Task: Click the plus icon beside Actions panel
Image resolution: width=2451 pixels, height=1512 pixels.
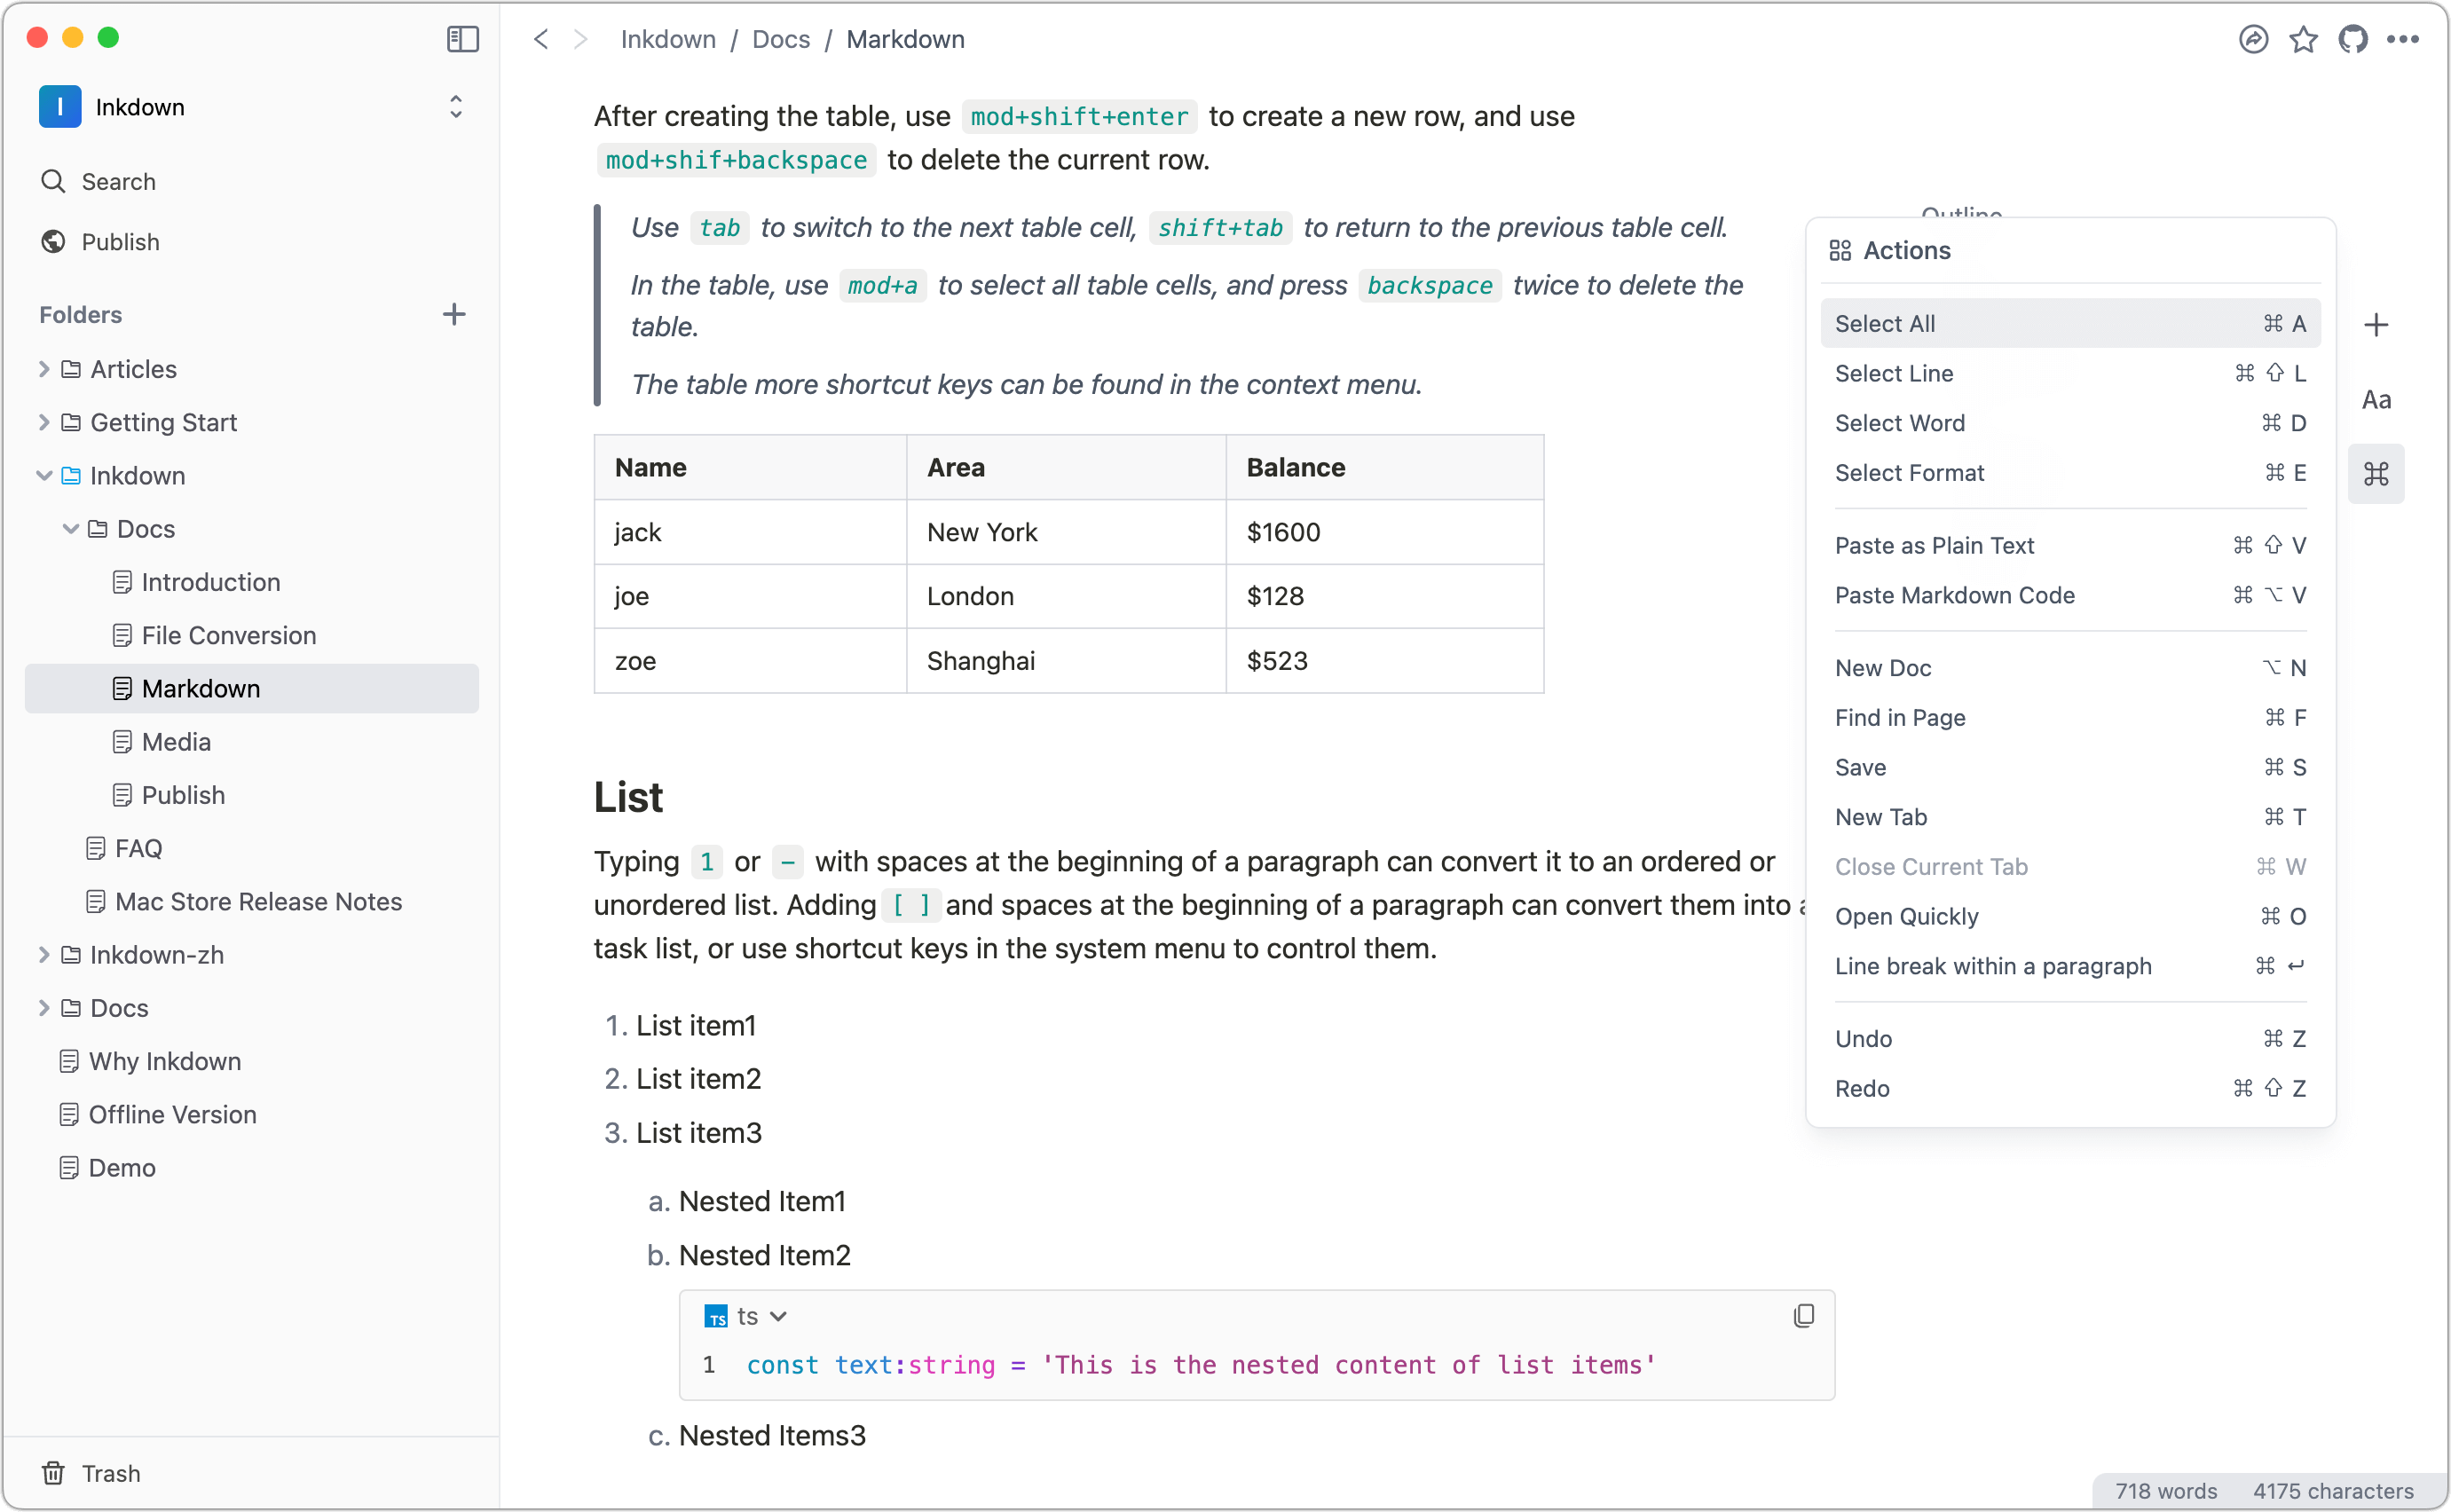Action: pyautogui.click(x=2376, y=325)
